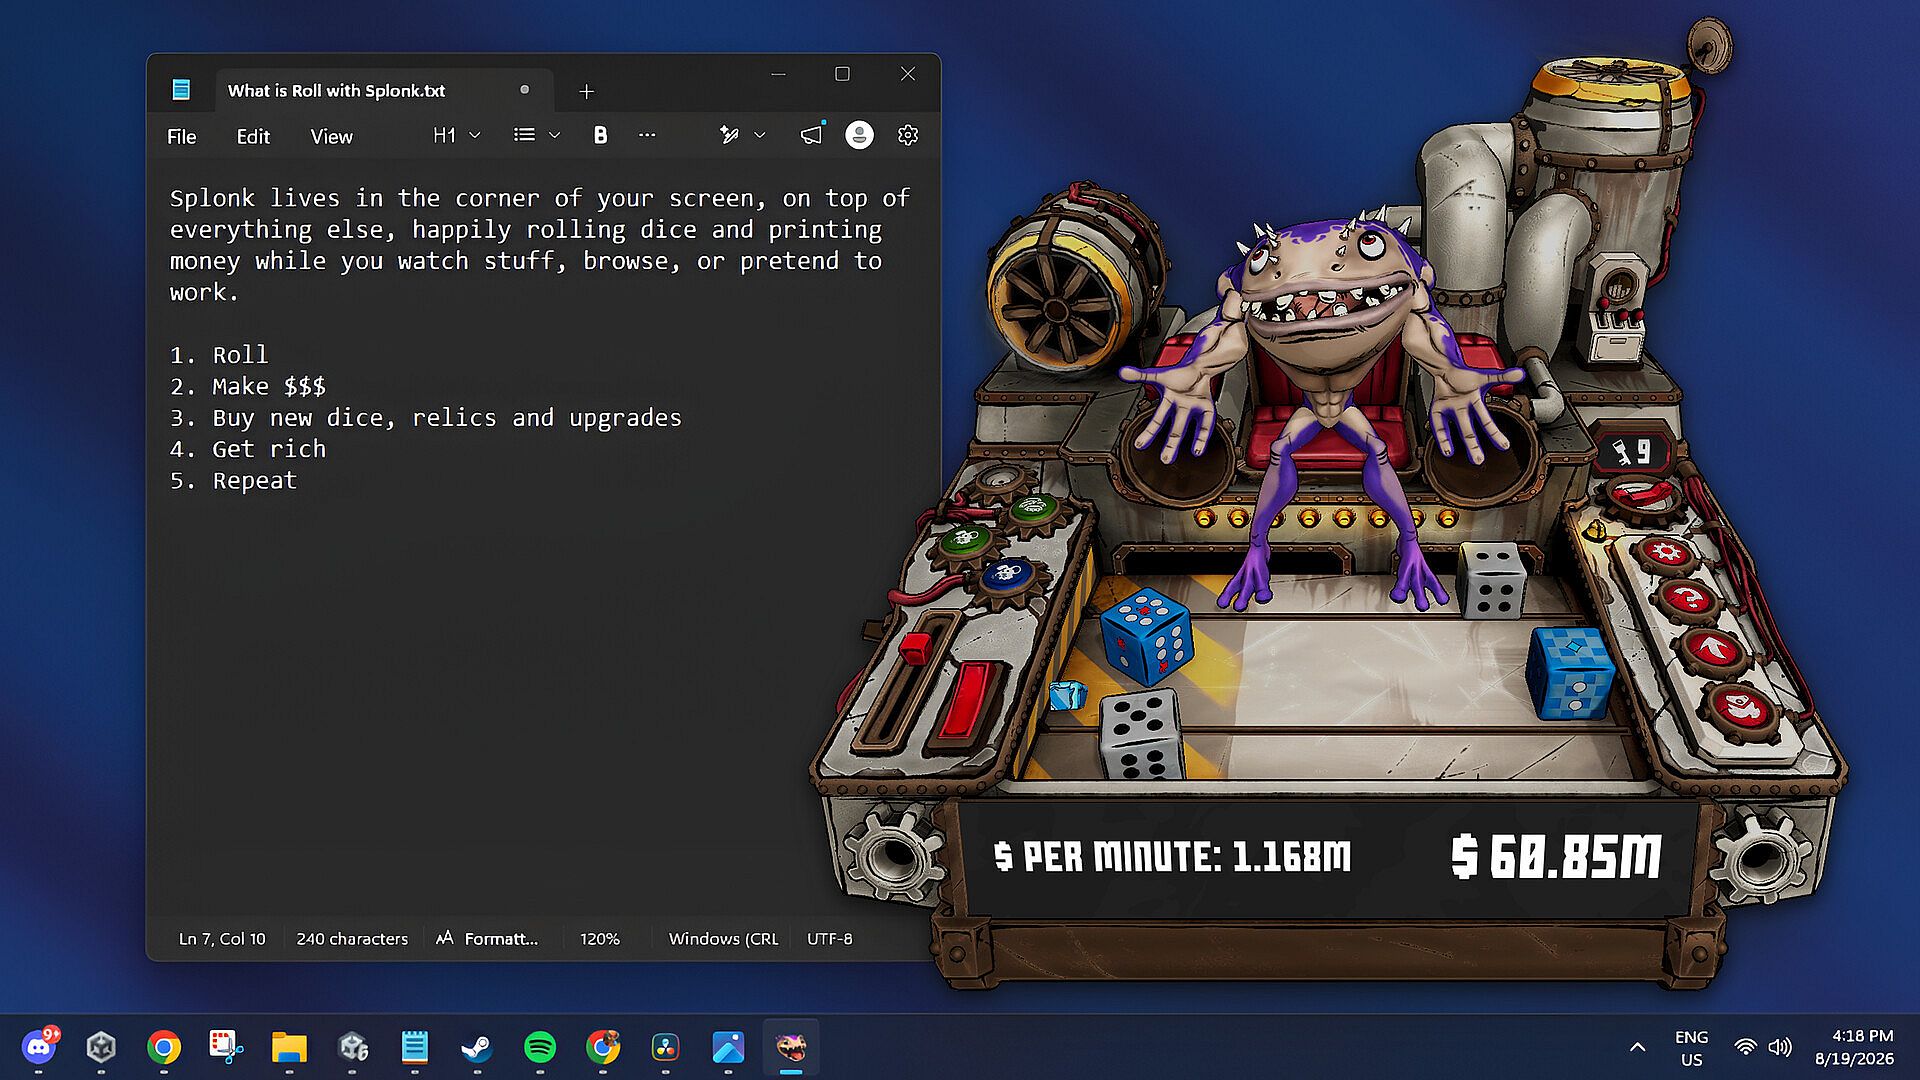Screen dimensions: 1920x1080
Task: Open DaVinci Resolve from the taskbar
Action: (665, 1047)
